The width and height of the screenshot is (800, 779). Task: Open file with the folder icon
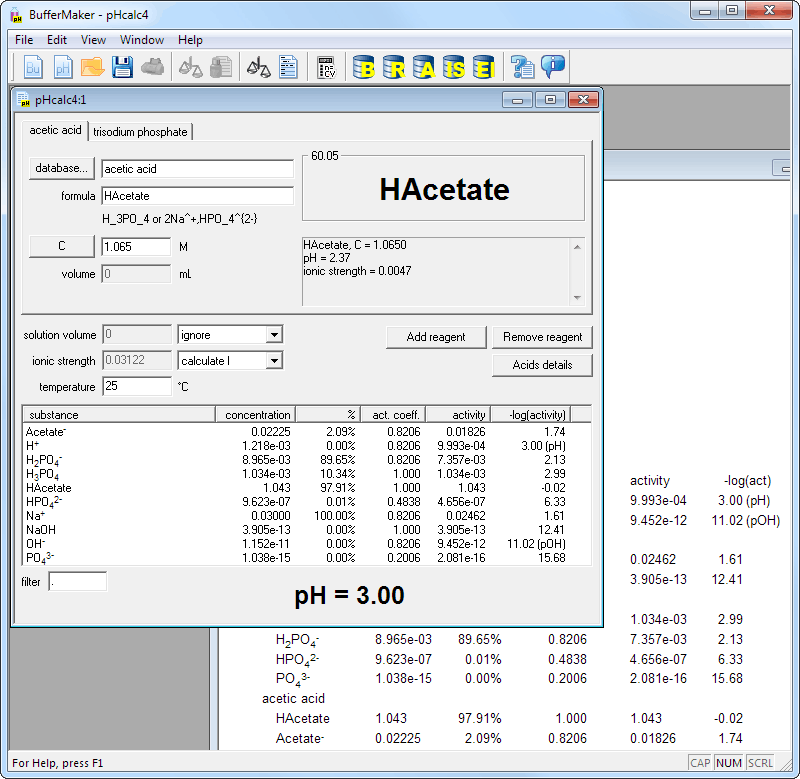click(x=92, y=67)
